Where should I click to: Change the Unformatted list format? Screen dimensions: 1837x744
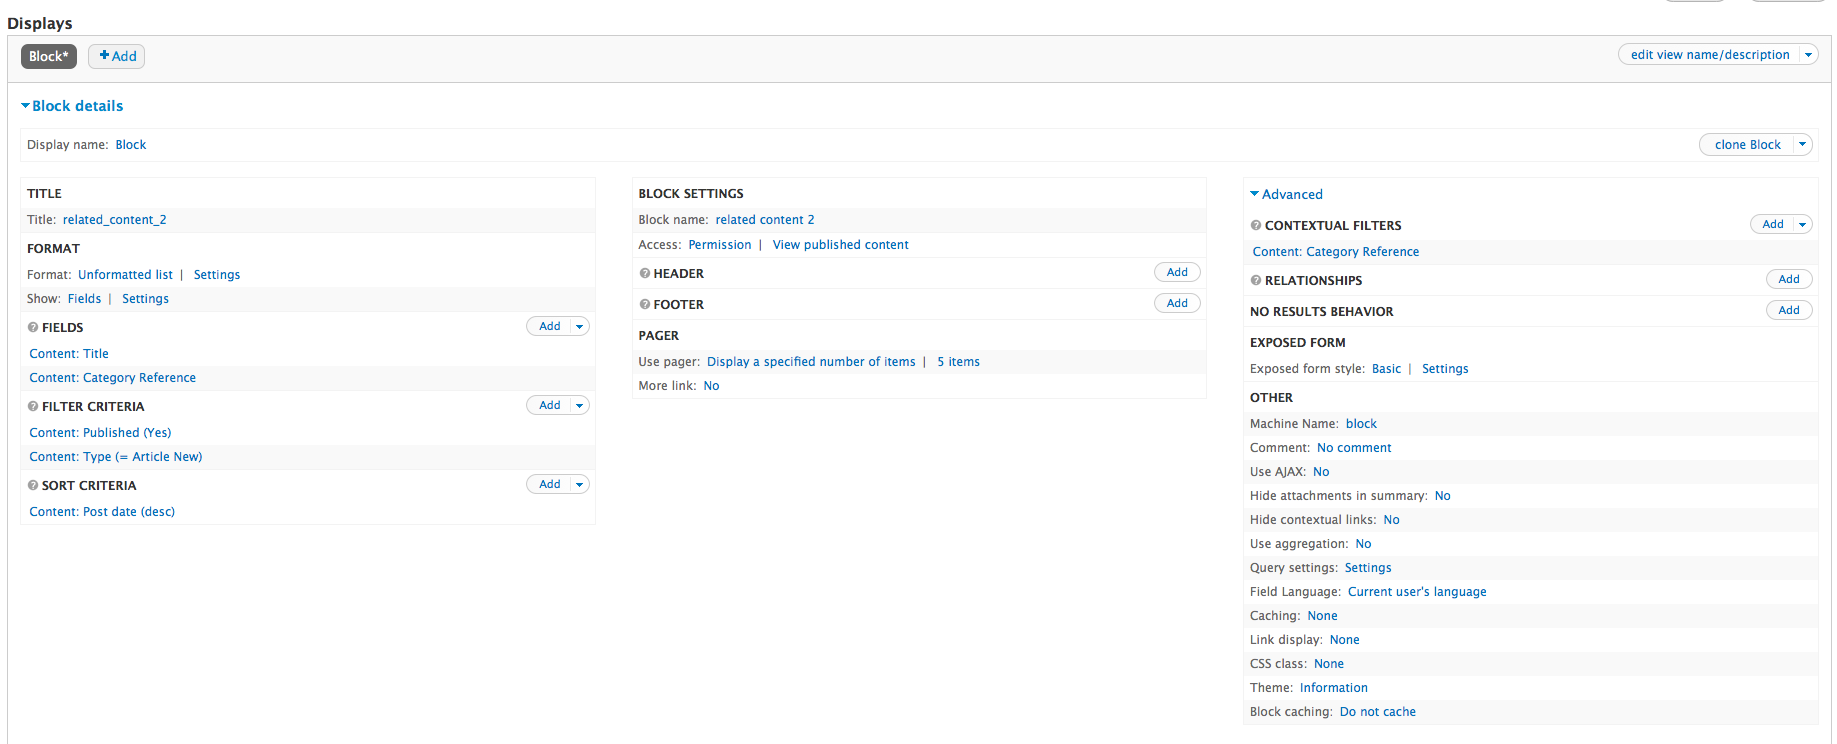tap(125, 275)
